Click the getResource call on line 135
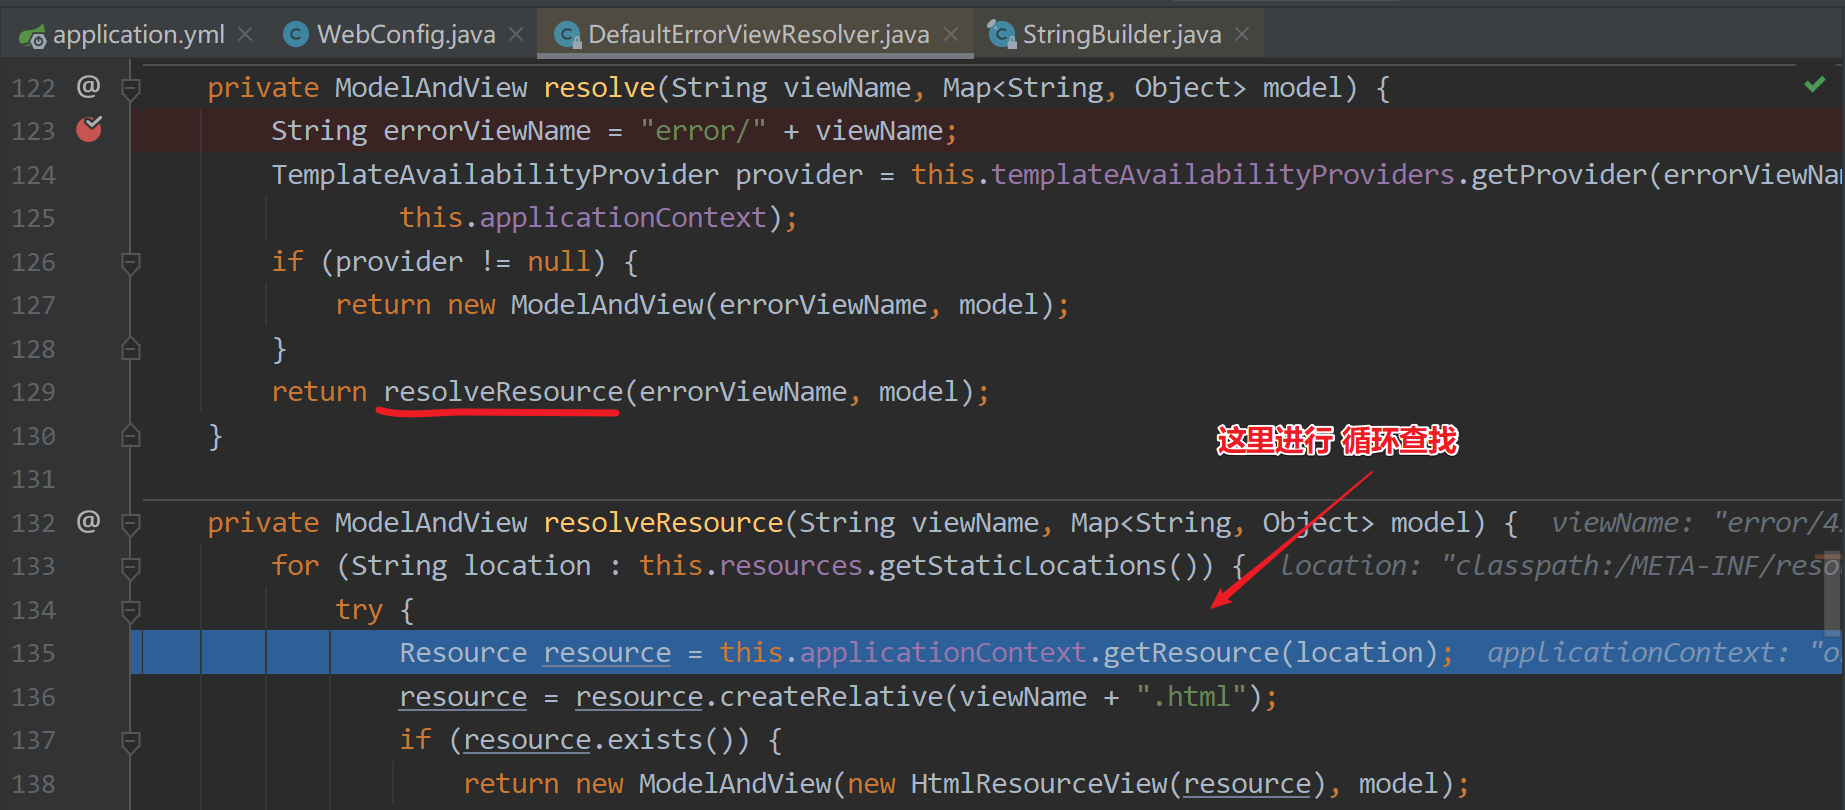The height and width of the screenshot is (810, 1845). tap(1191, 653)
